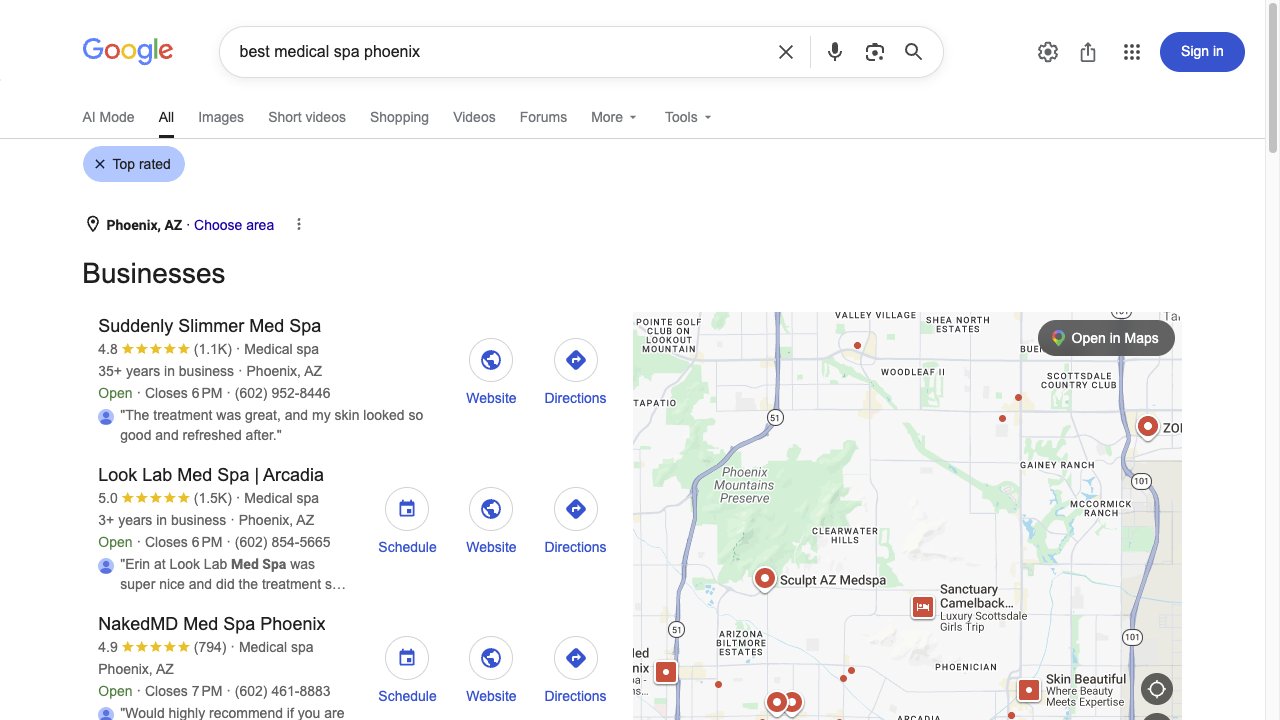
Task: Open quick settings gear icon
Action: tap(1048, 52)
